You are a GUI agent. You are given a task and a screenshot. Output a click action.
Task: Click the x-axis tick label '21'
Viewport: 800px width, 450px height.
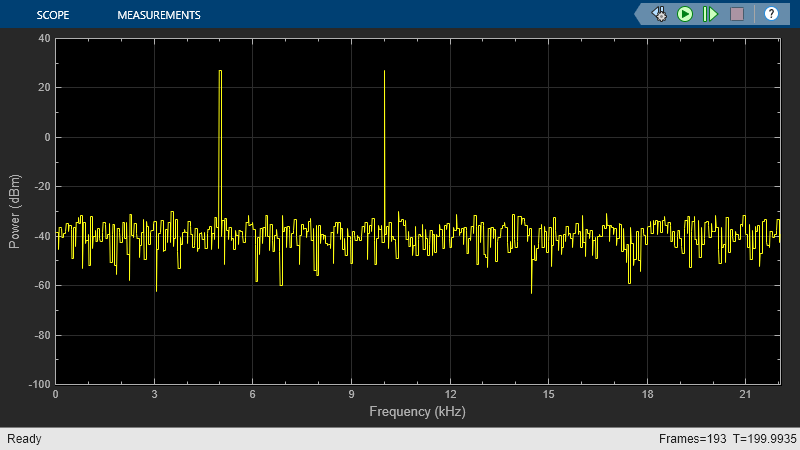(745, 394)
